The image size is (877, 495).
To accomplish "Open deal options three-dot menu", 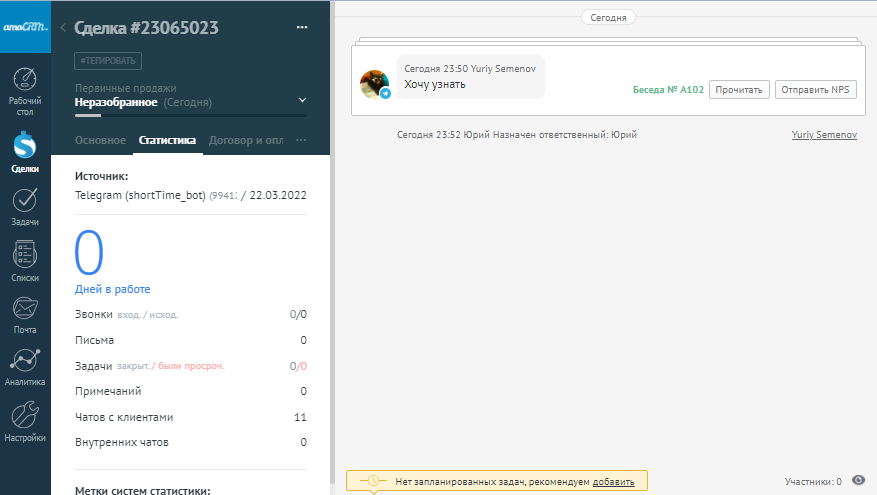I will coord(302,28).
